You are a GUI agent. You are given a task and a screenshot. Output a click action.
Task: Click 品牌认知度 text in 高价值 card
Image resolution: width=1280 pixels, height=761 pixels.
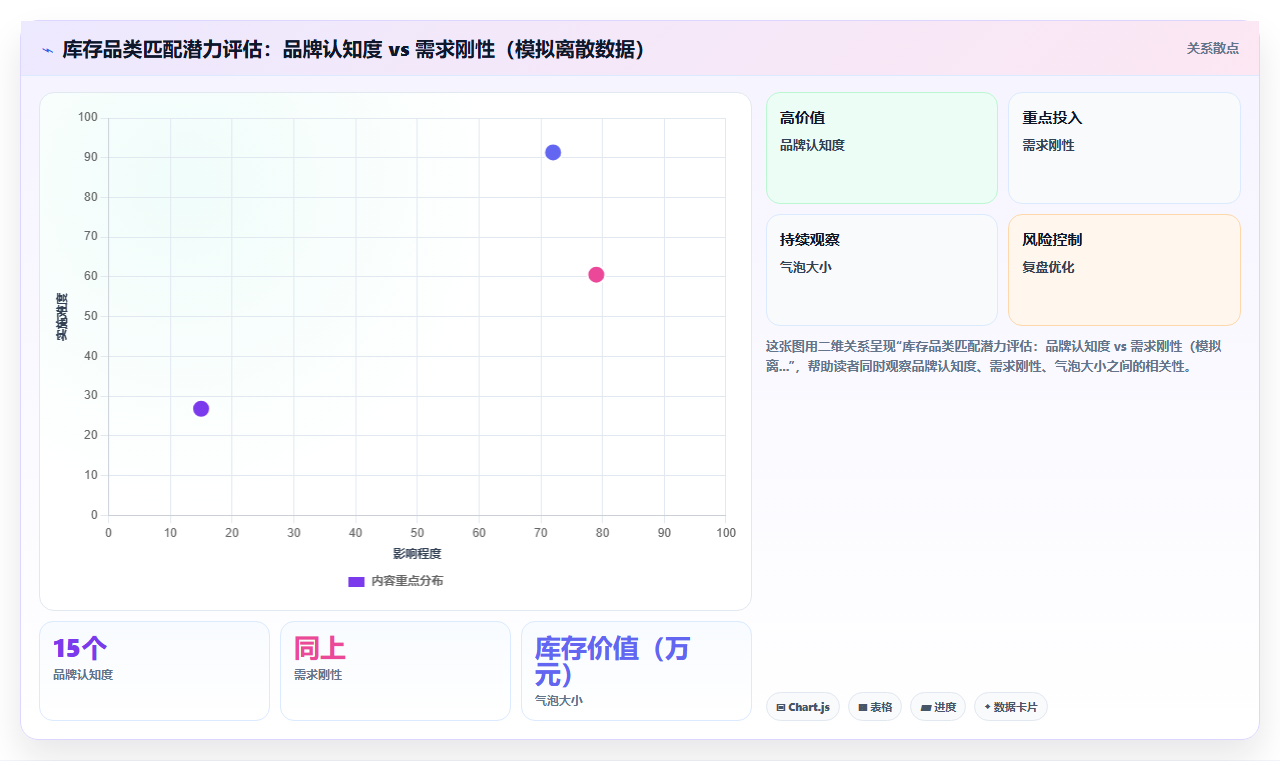pyautogui.click(x=812, y=145)
